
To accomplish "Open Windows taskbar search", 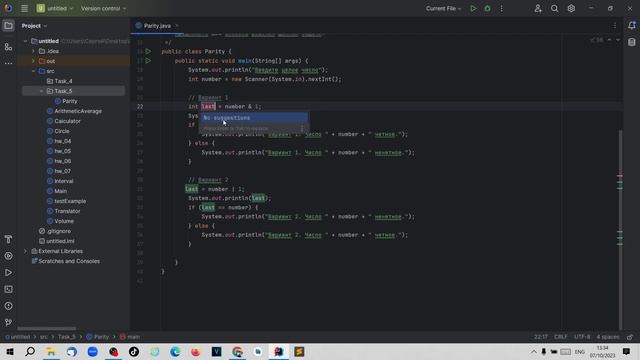I will tap(30, 352).
